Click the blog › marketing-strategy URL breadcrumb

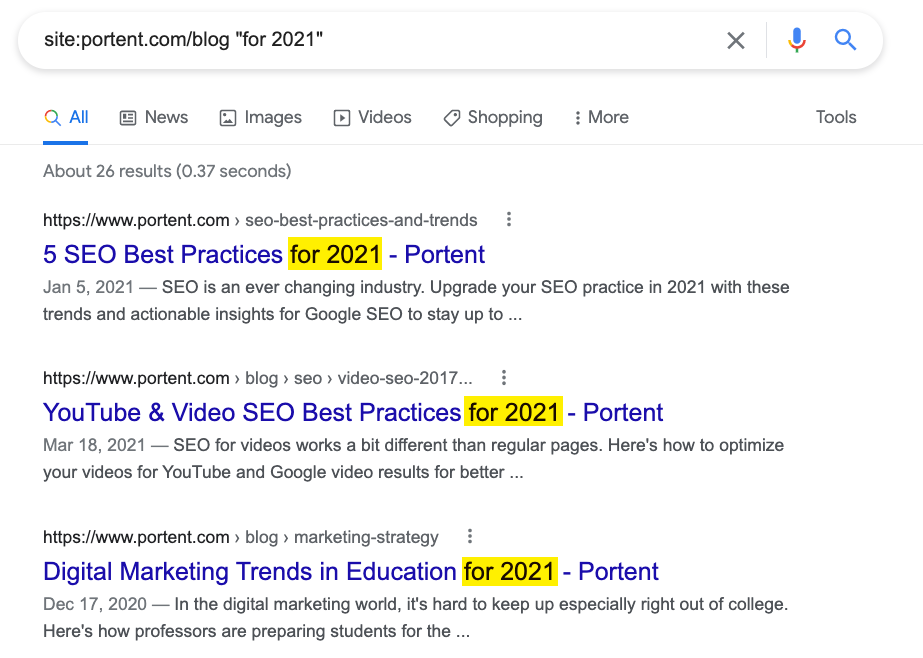(x=341, y=537)
